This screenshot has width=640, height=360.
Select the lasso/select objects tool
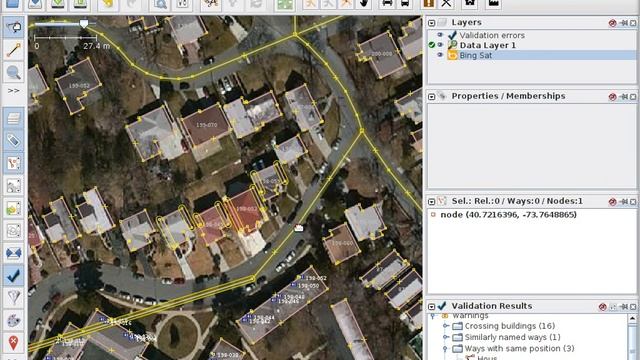click(13, 27)
